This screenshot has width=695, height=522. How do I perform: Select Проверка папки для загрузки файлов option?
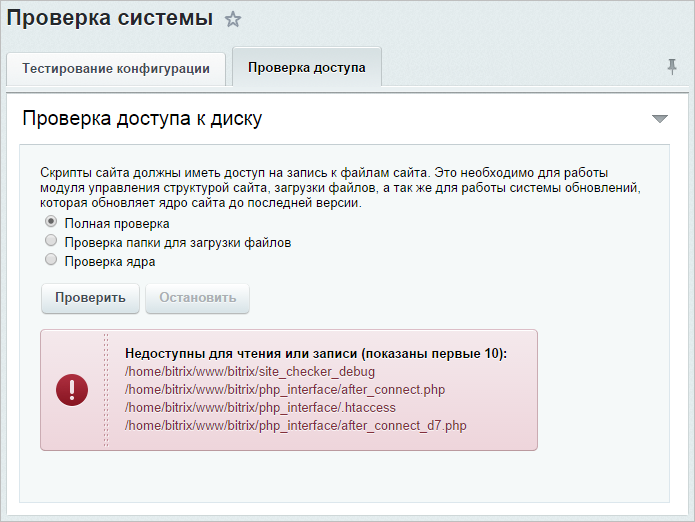51,240
